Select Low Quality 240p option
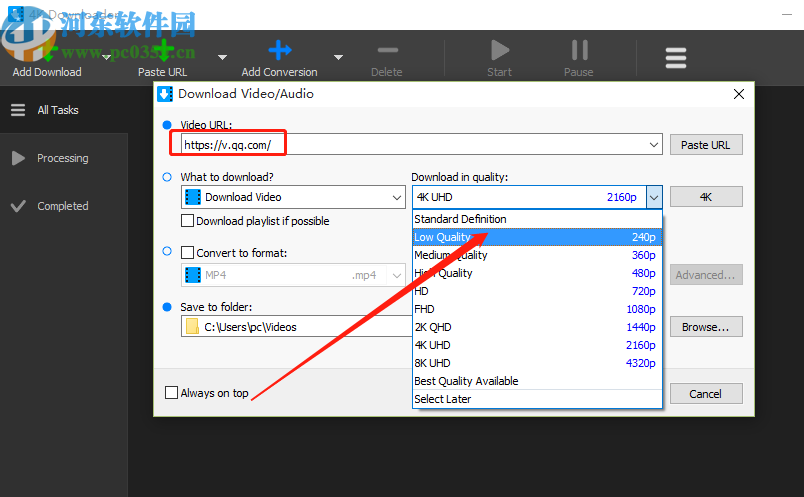This screenshot has height=497, width=804. tap(536, 237)
